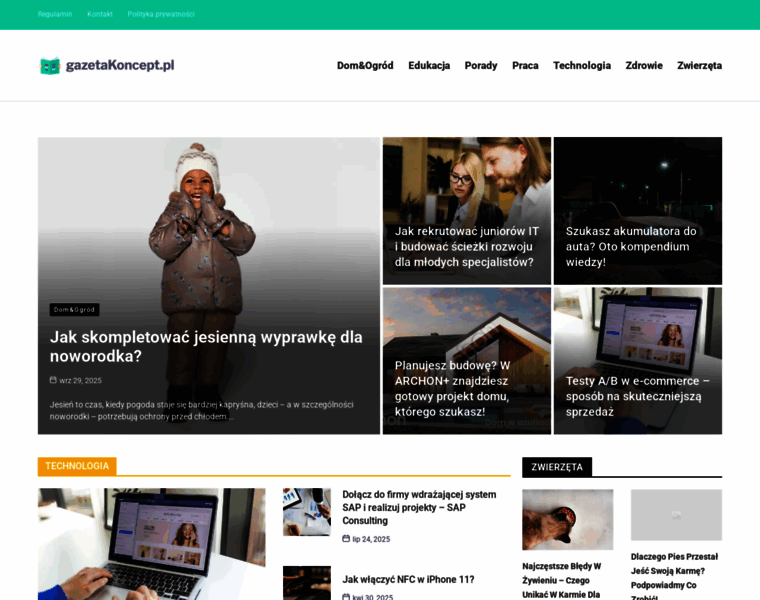Open the Zdrowie category
The height and width of the screenshot is (600, 760).
click(x=644, y=65)
